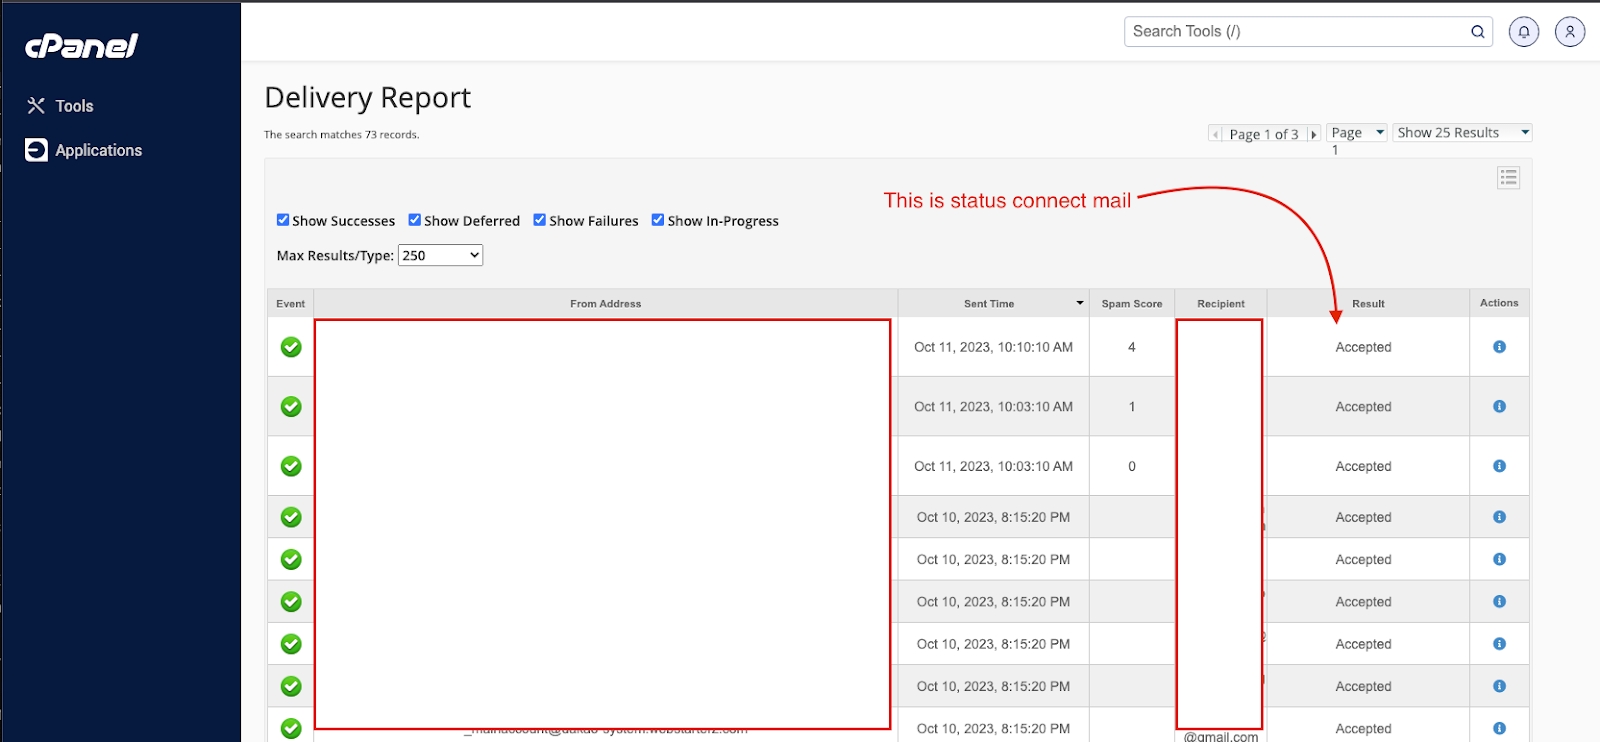Open Applications in the sidebar
This screenshot has width=1600, height=742.
pos(97,150)
